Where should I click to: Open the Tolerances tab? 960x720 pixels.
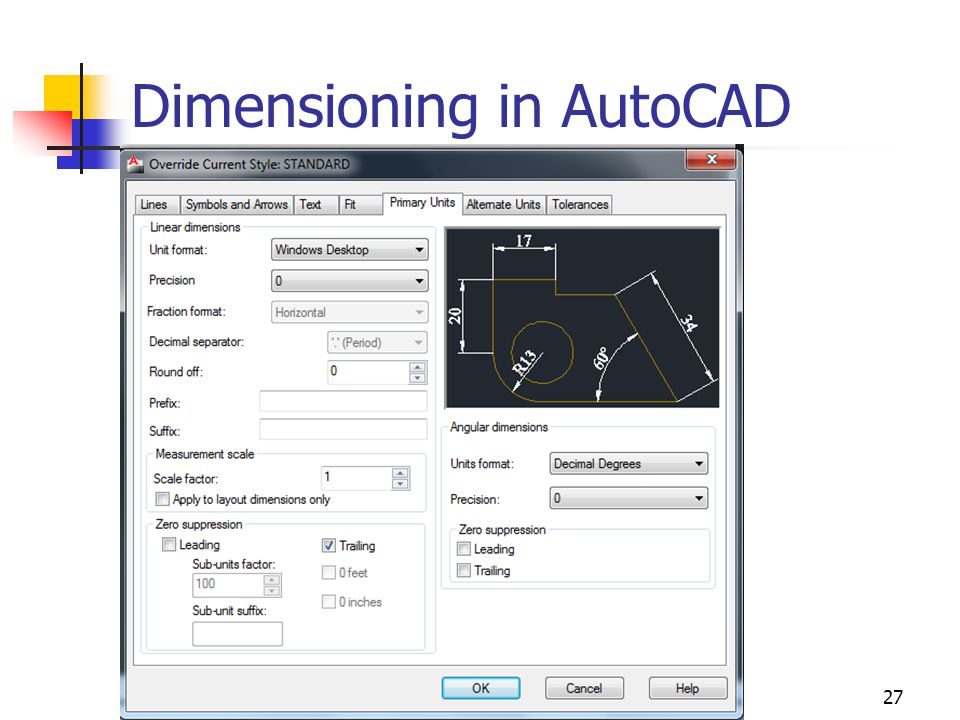pos(580,204)
